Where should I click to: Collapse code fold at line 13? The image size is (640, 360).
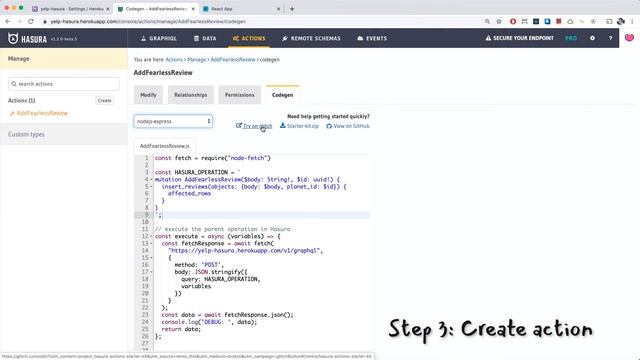coord(151,244)
